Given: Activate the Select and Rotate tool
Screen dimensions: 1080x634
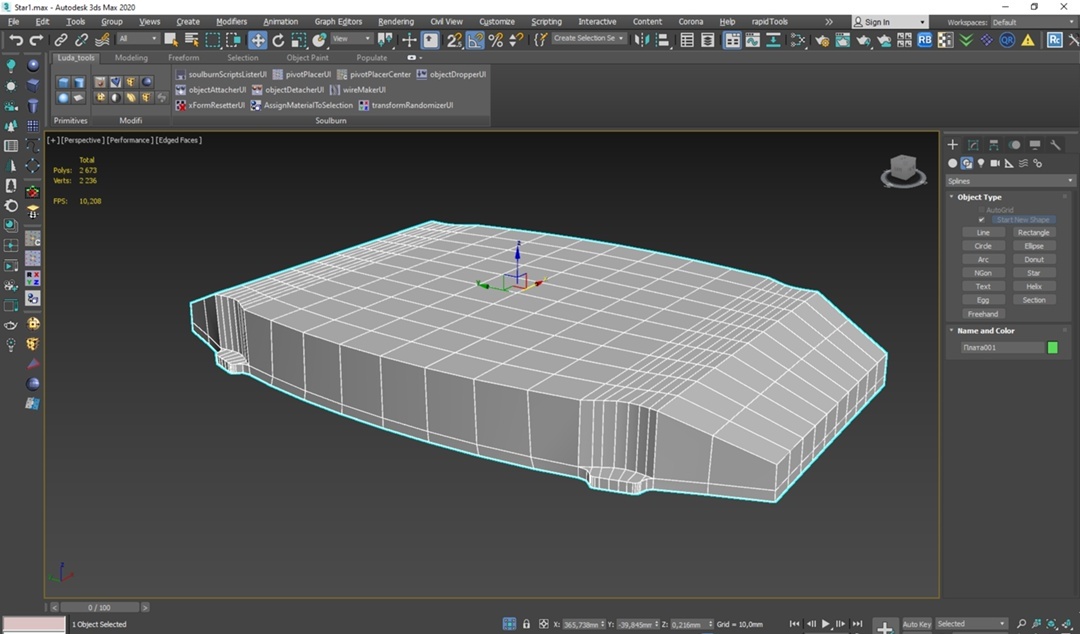Looking at the screenshot, I should 278,40.
